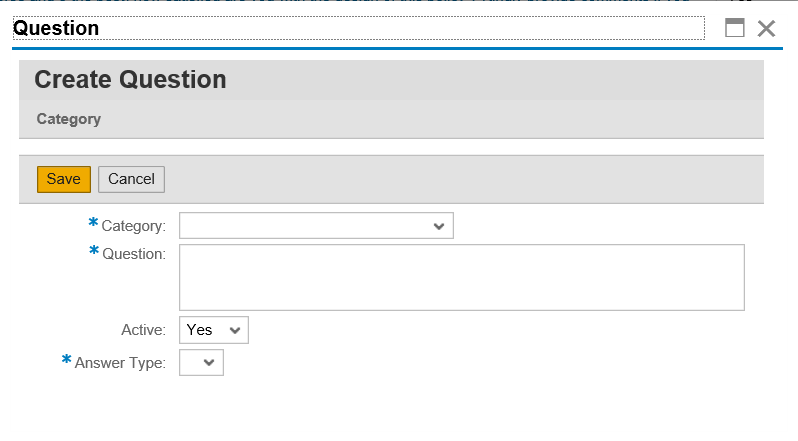Close the Question dialog with X
The image size is (798, 441).
coord(766,28)
